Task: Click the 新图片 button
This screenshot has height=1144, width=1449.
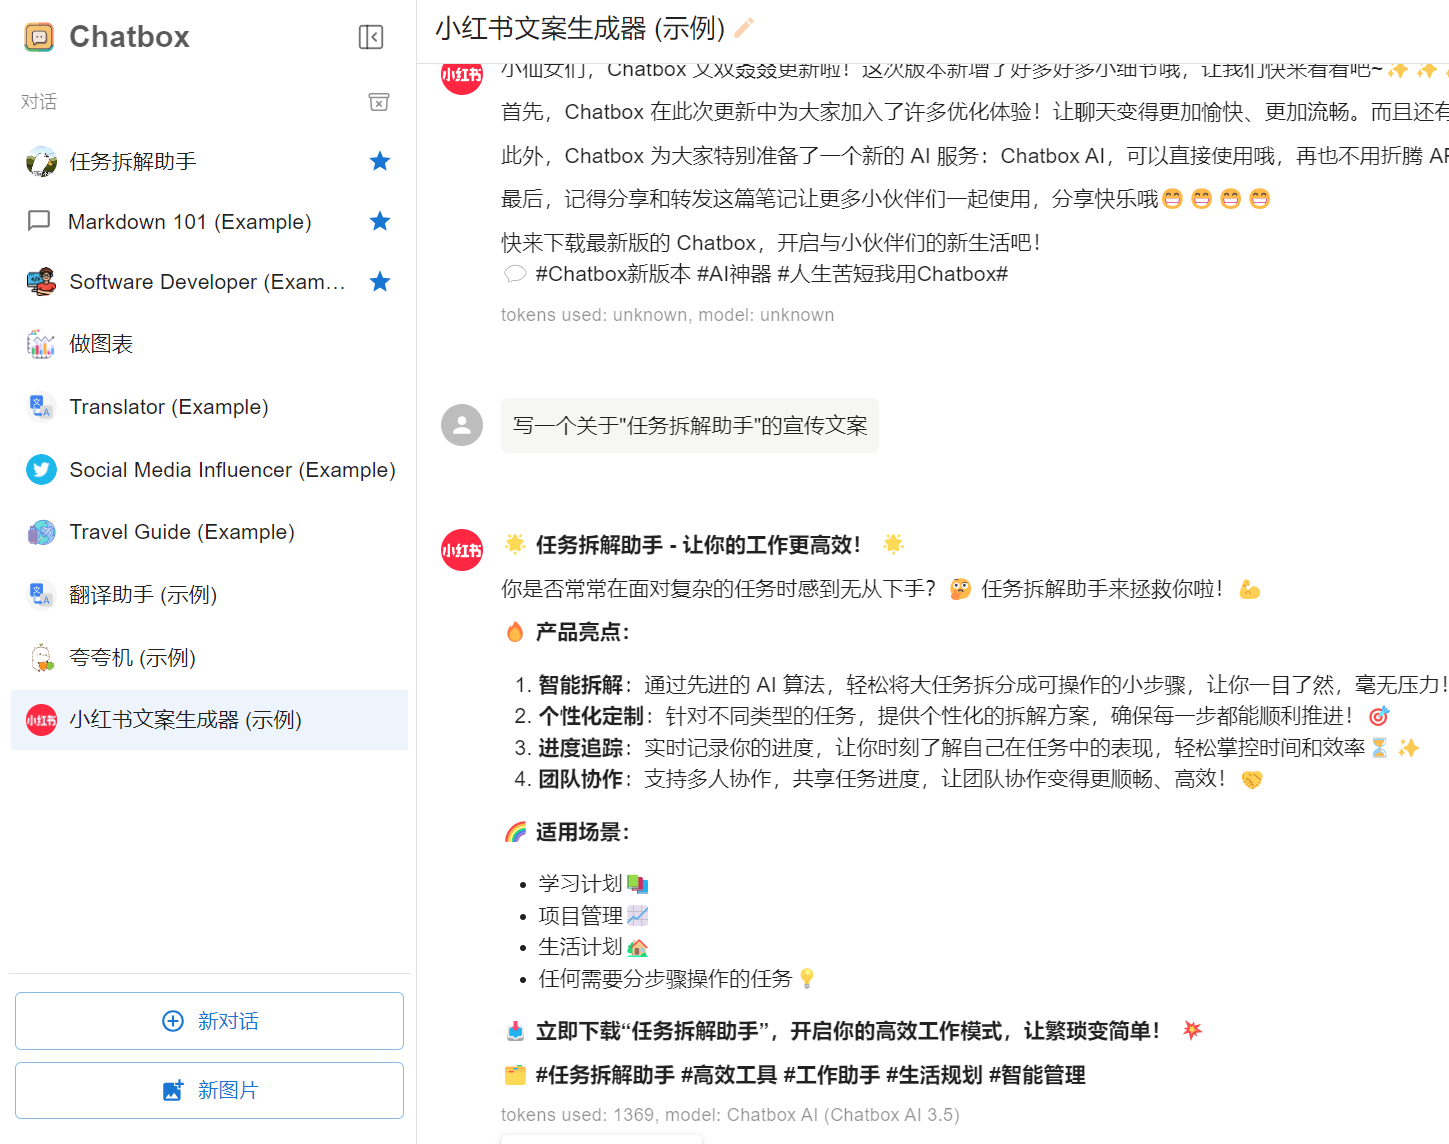Action: click(x=209, y=1090)
